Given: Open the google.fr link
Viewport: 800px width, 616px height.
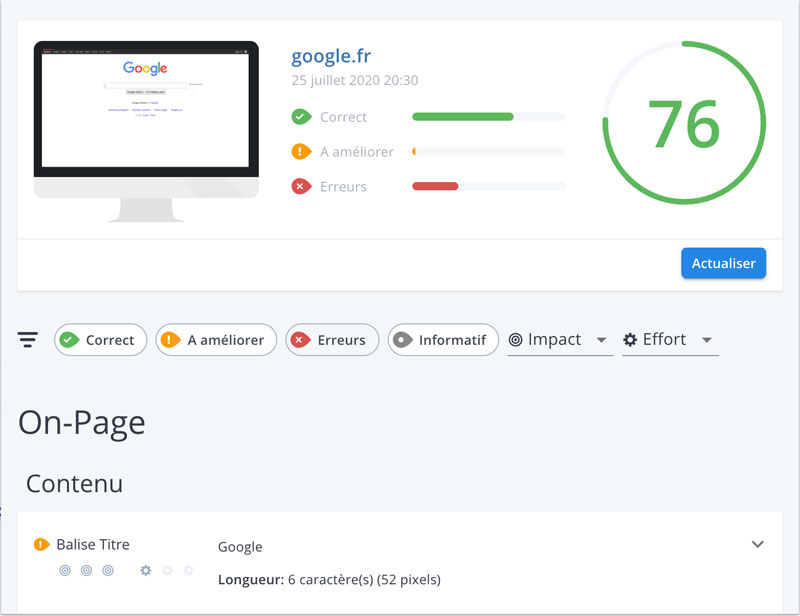Looking at the screenshot, I should [331, 56].
